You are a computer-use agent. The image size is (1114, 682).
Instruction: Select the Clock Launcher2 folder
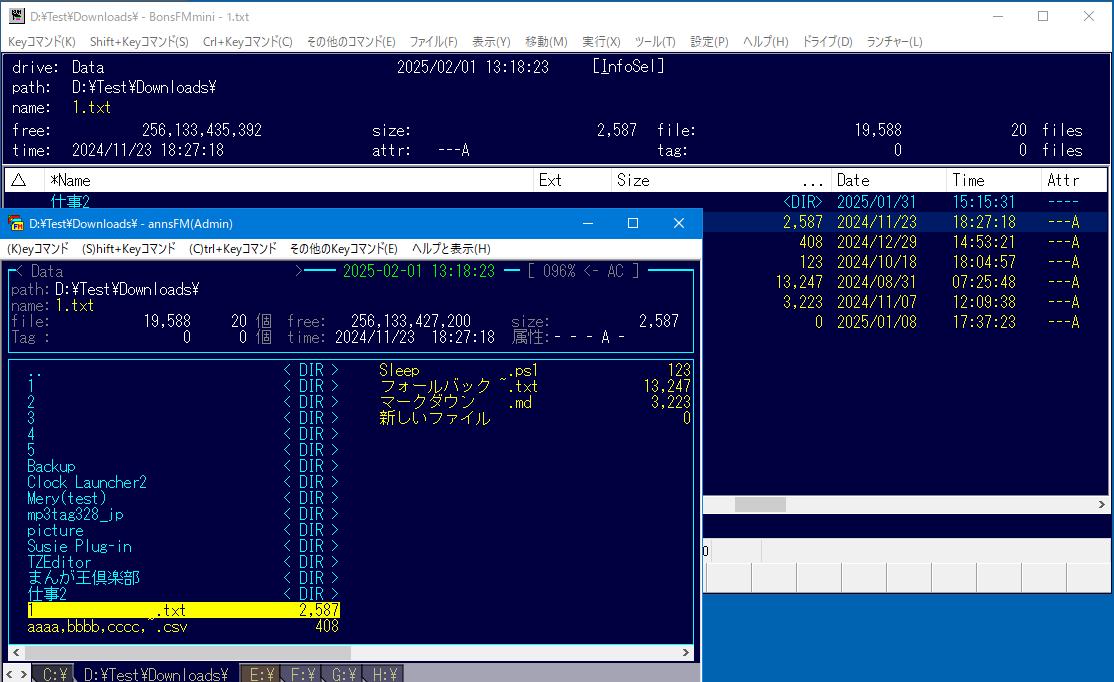[x=87, y=482]
